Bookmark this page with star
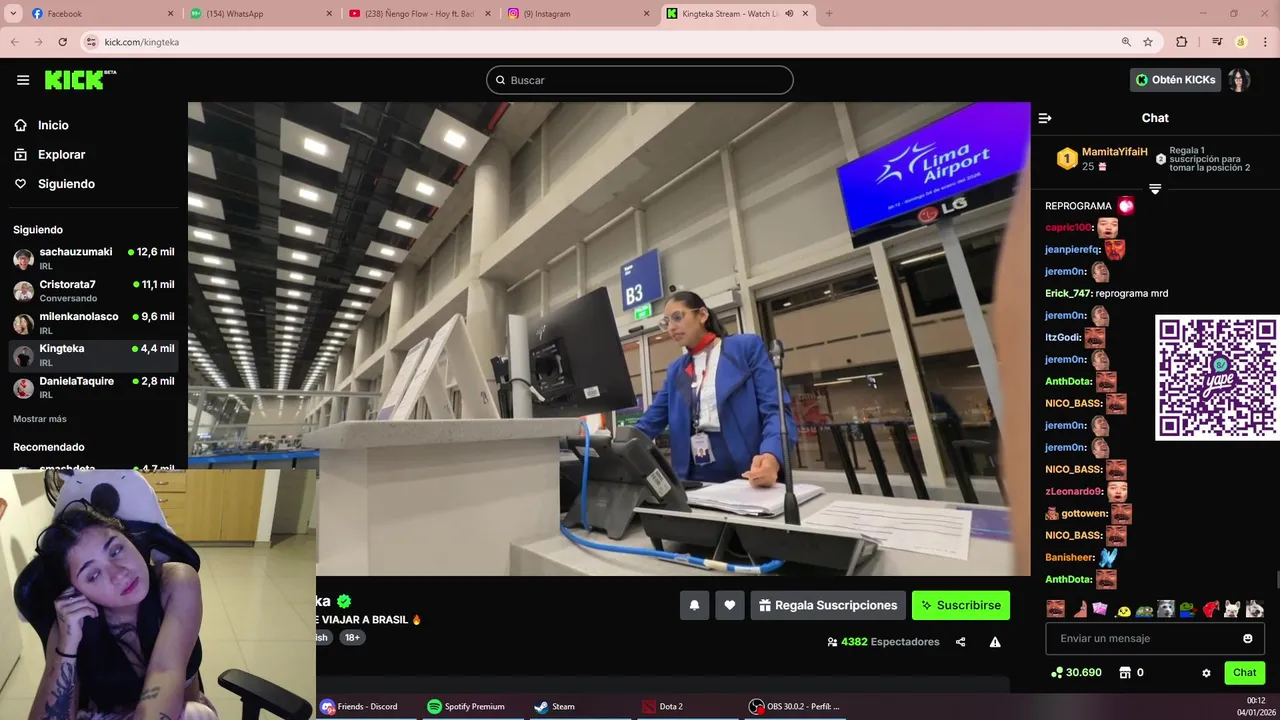Image resolution: width=1280 pixels, height=720 pixels. [1148, 42]
